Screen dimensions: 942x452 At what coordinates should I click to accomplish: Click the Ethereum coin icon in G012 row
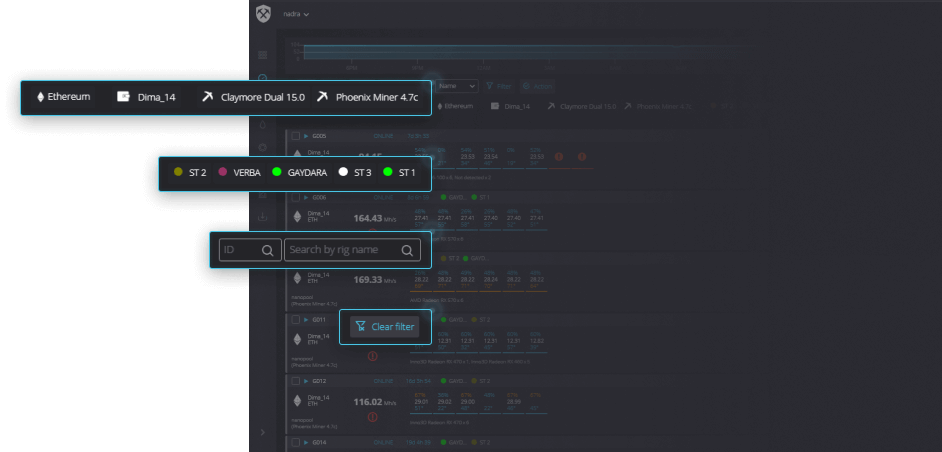tap(297, 401)
